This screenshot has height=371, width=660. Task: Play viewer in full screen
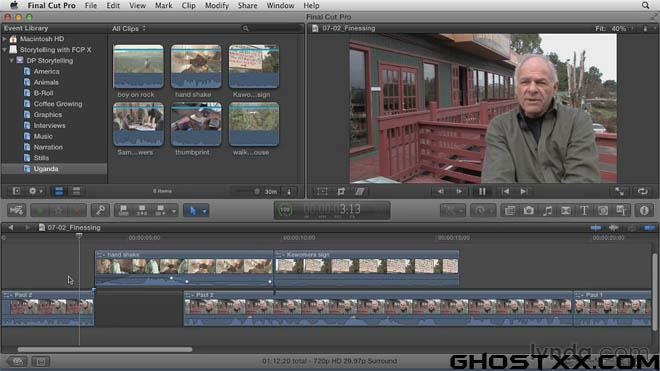pyautogui.click(x=620, y=191)
